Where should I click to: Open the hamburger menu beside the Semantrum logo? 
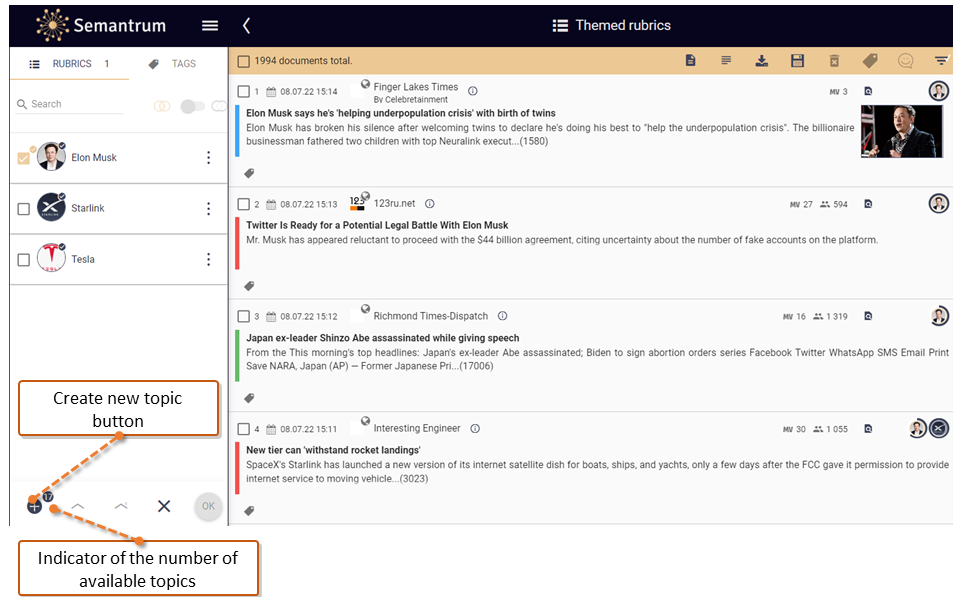coord(210,26)
